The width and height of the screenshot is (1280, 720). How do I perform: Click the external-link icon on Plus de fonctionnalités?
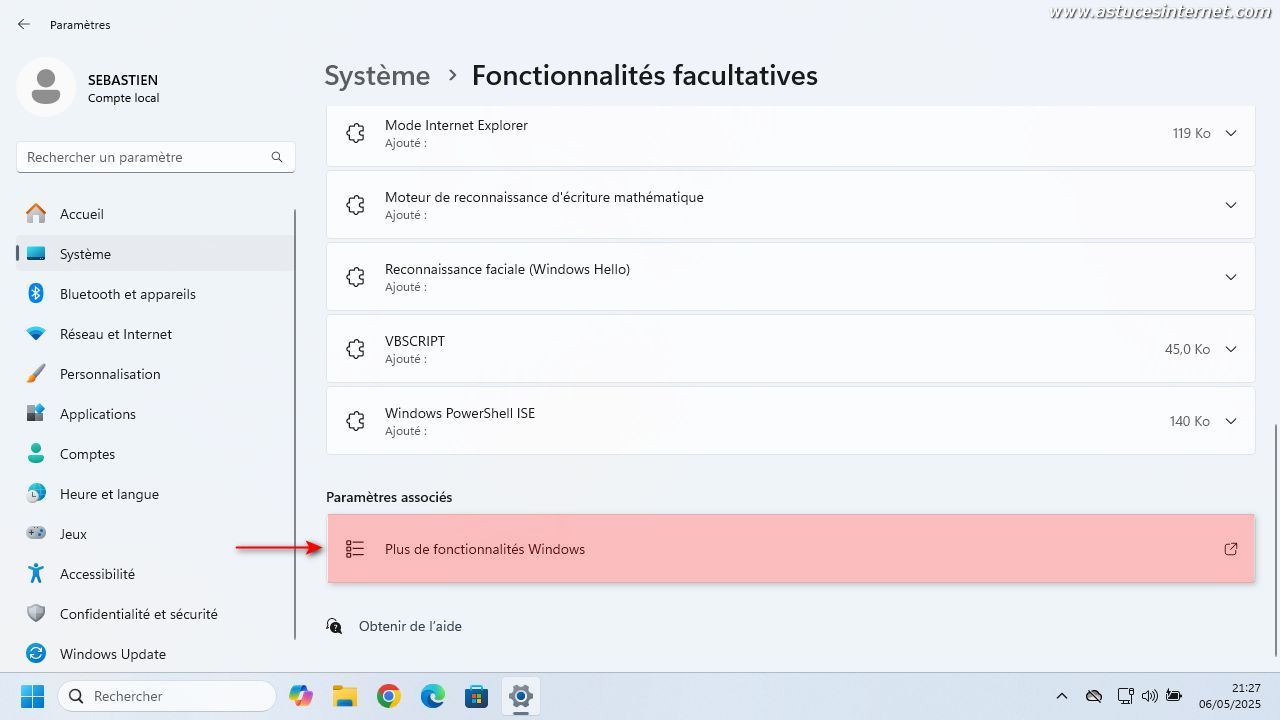pyautogui.click(x=1231, y=549)
